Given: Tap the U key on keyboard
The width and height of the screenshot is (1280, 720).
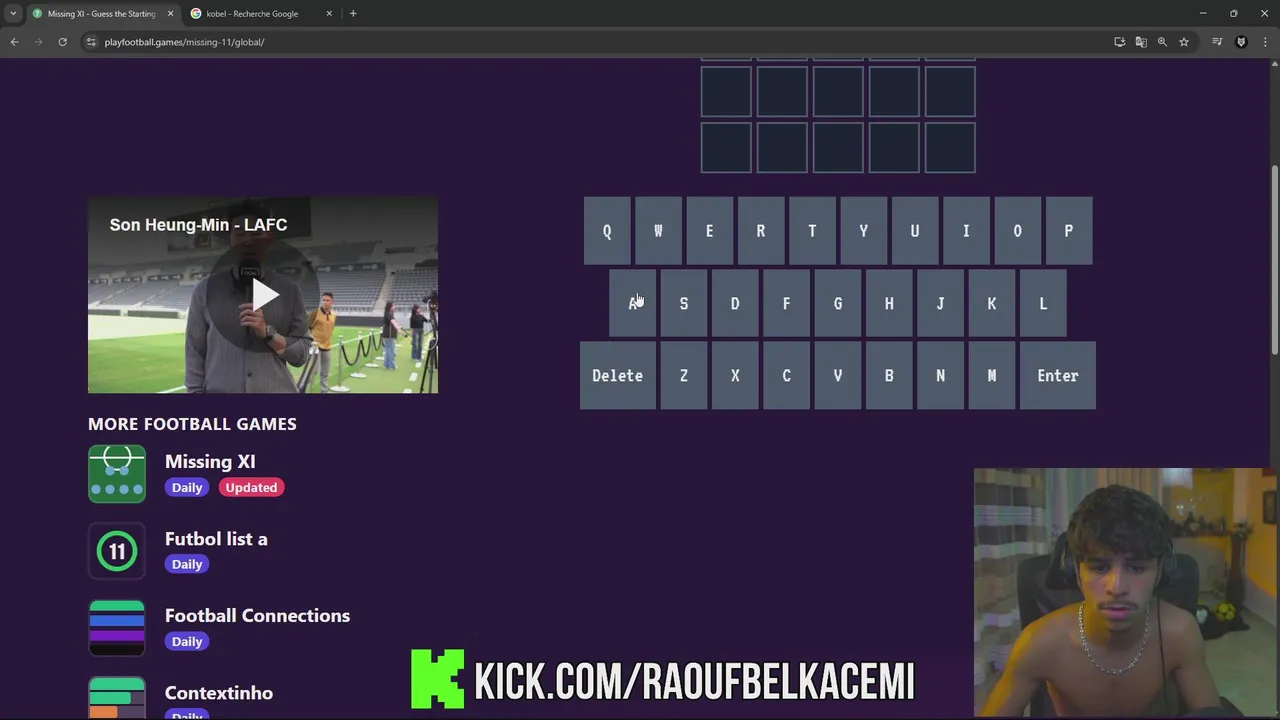Looking at the screenshot, I should [915, 231].
